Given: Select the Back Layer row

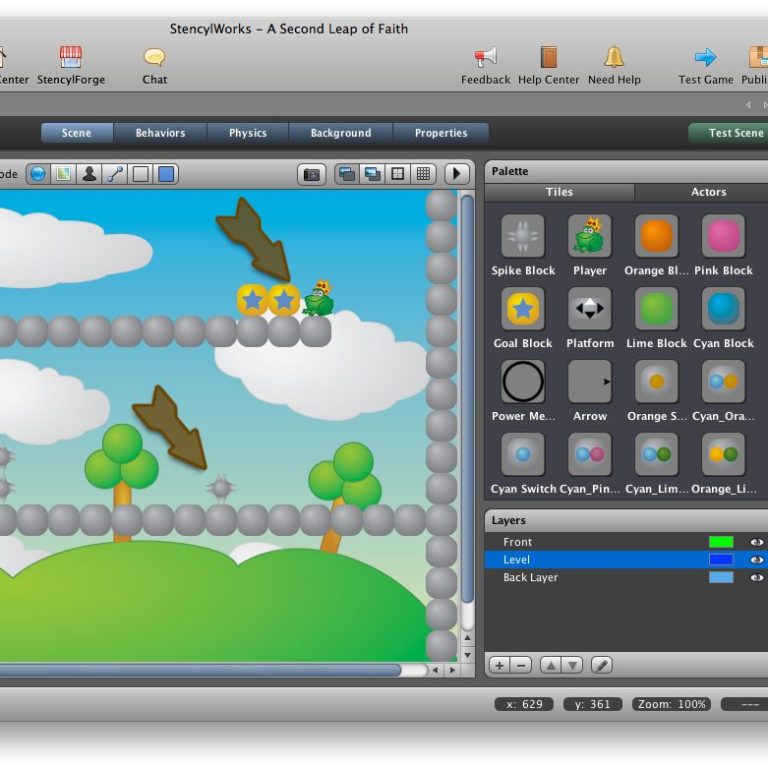Looking at the screenshot, I should coord(626,577).
